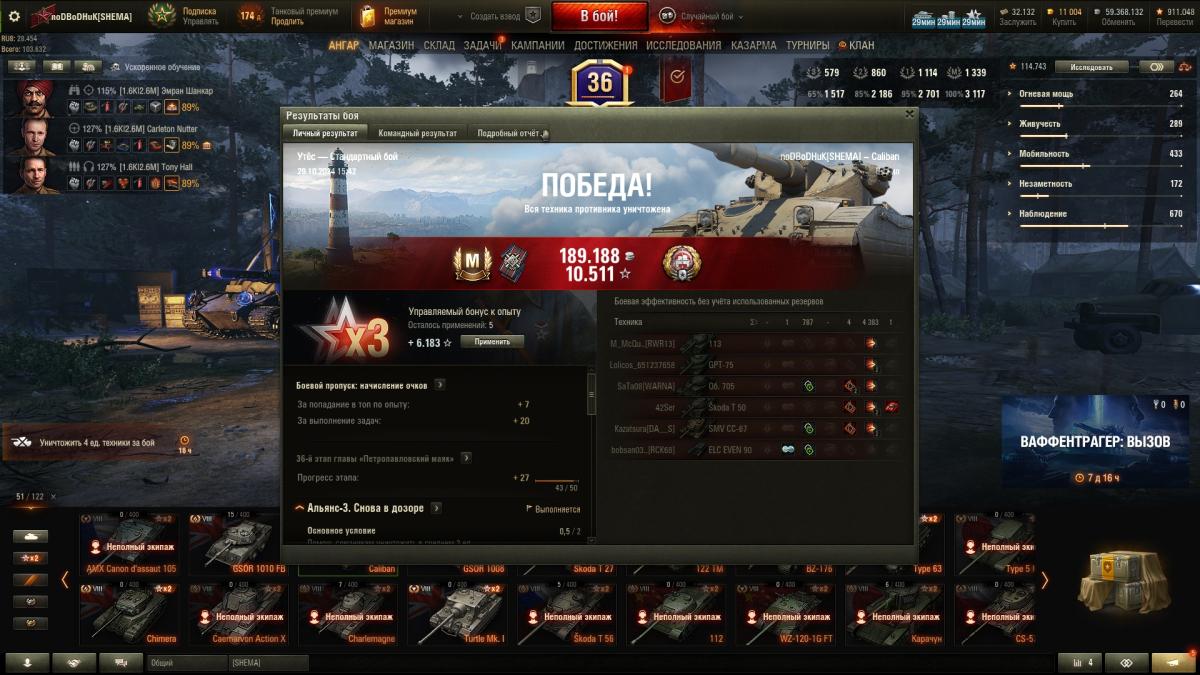This screenshot has width=1200, height=675.
Task: Open the notifications button at bottom right
Action: click(1173, 662)
